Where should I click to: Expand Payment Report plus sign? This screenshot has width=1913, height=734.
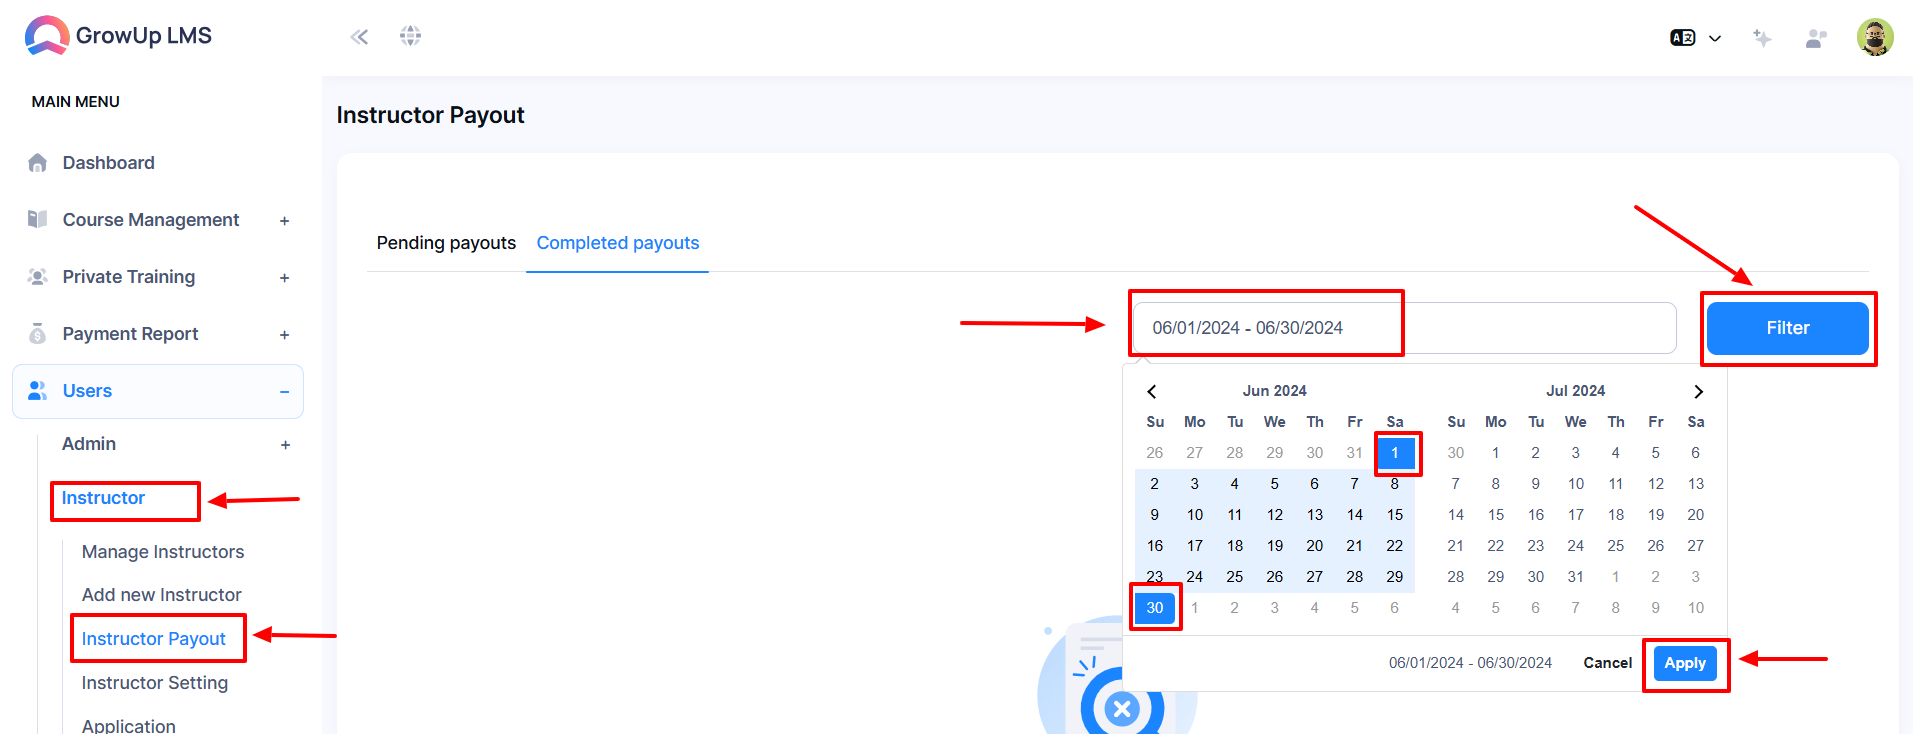click(285, 335)
